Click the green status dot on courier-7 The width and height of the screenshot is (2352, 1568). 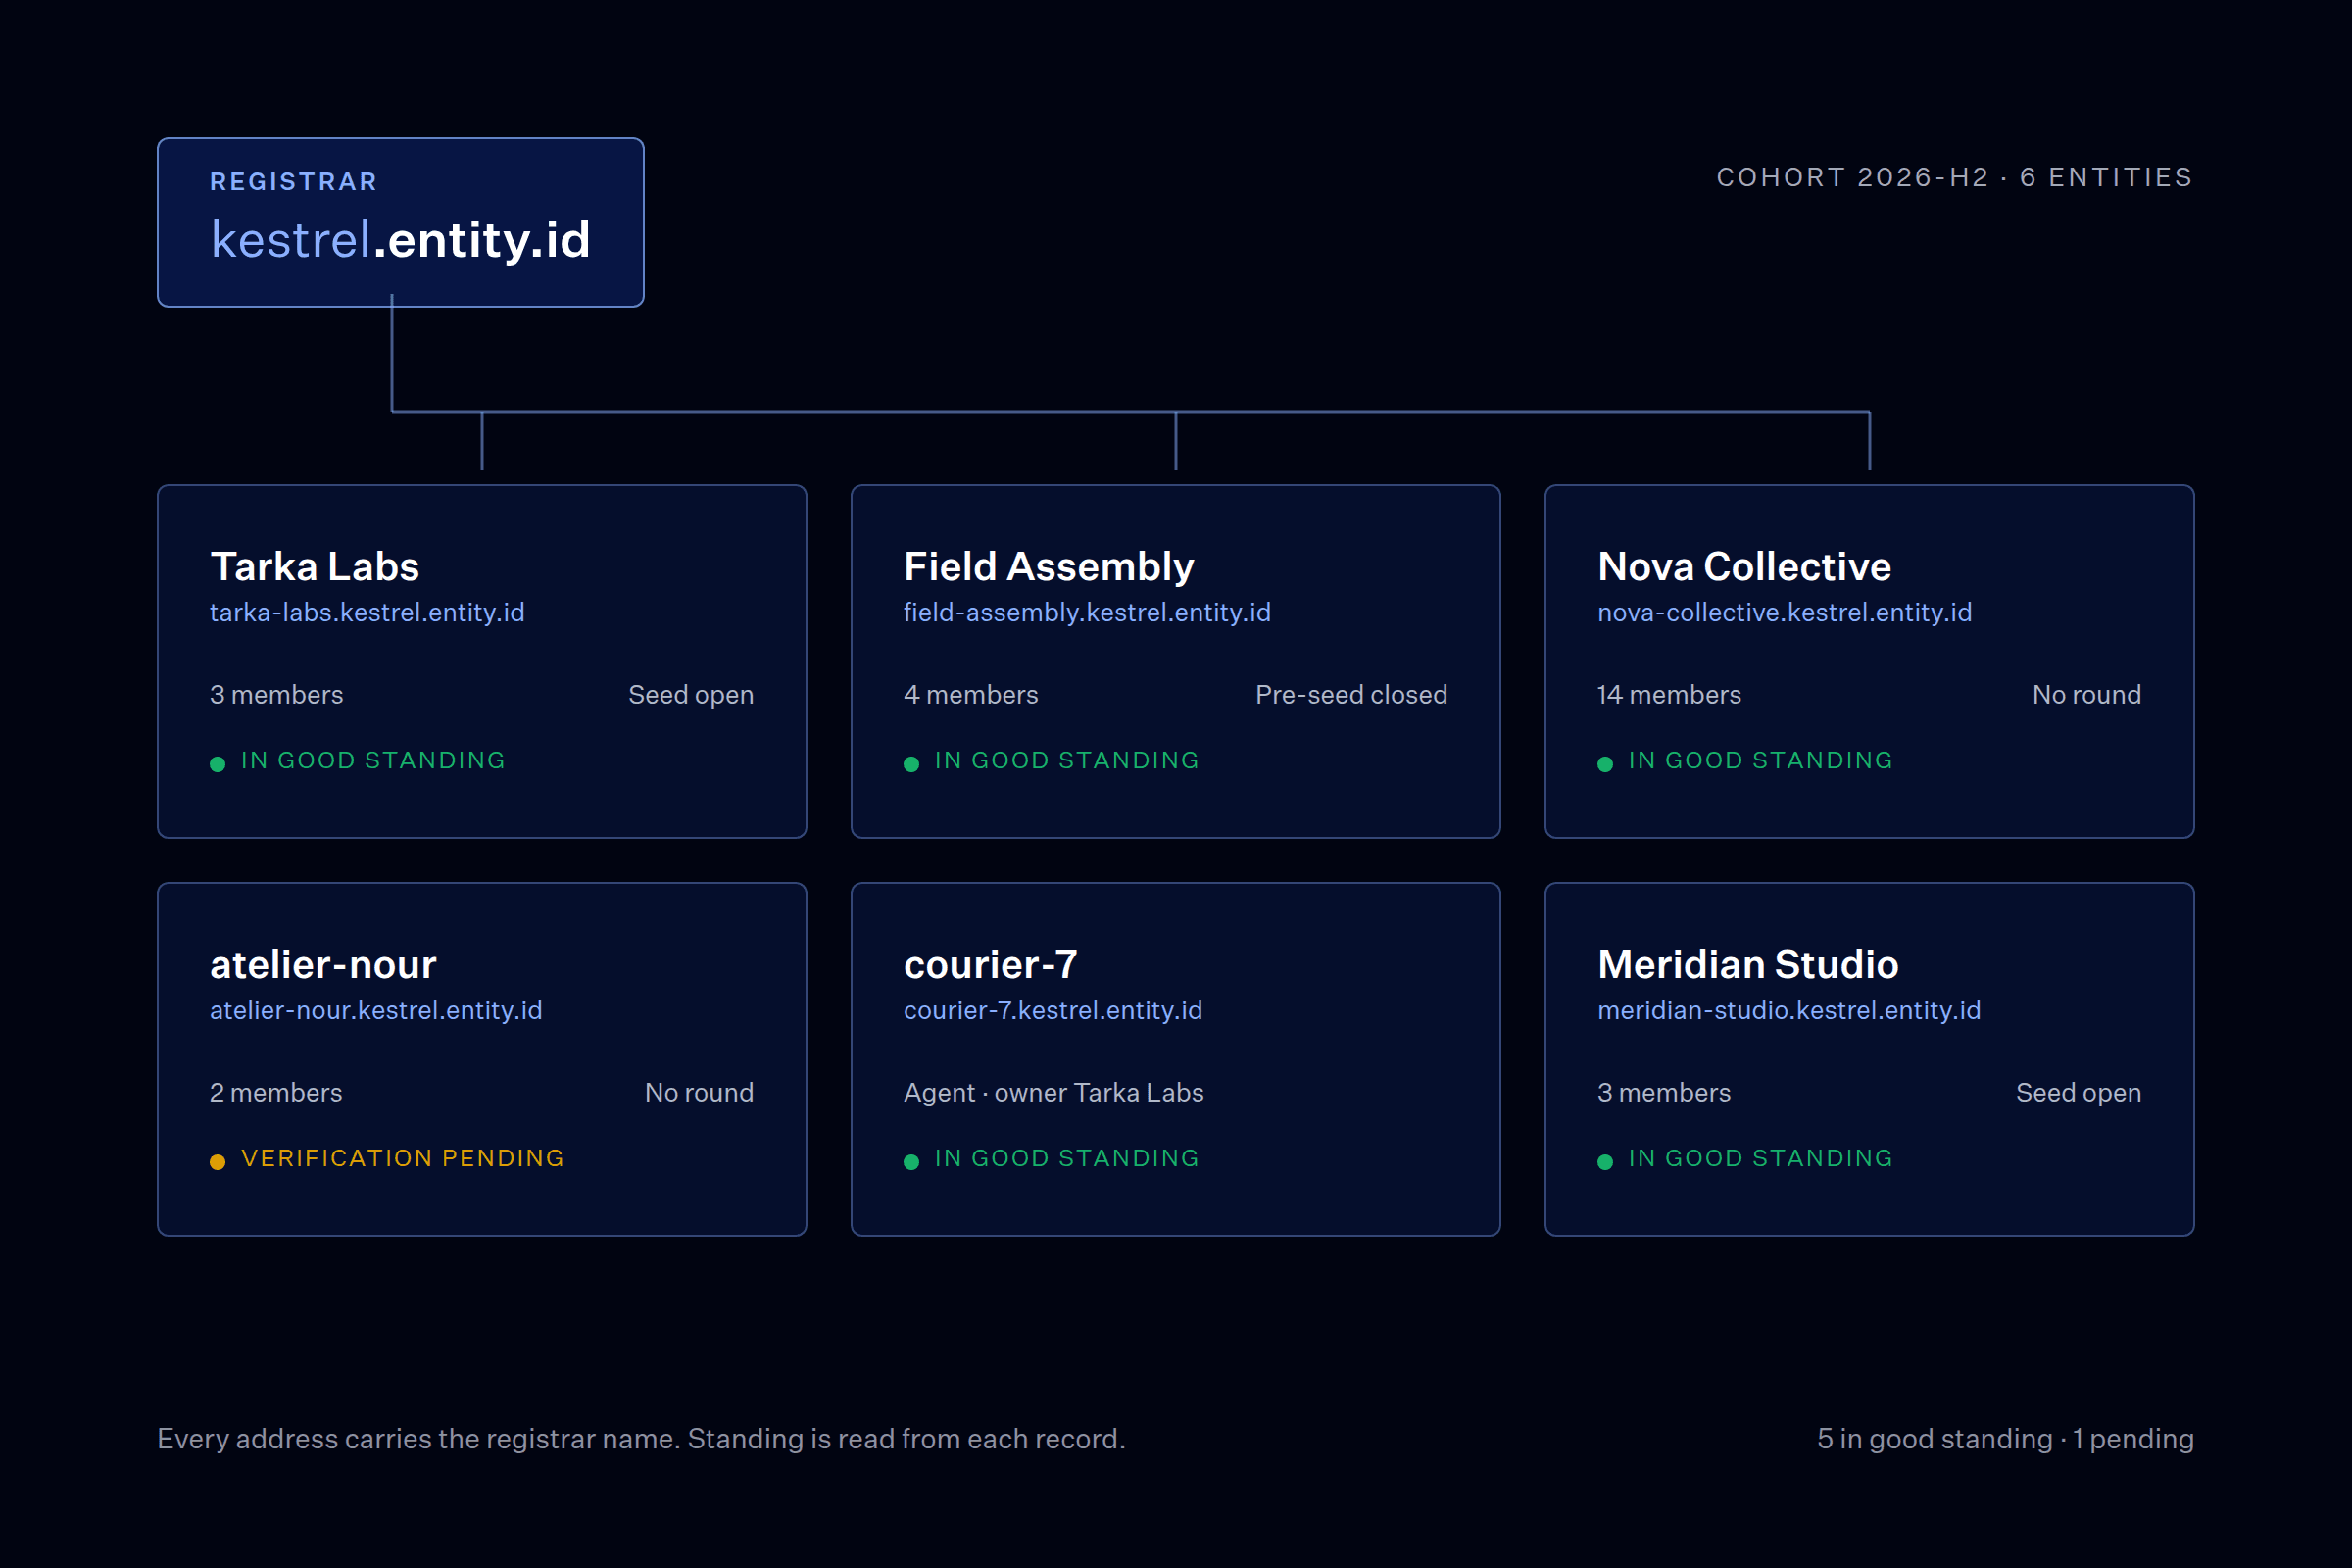[x=911, y=1161]
